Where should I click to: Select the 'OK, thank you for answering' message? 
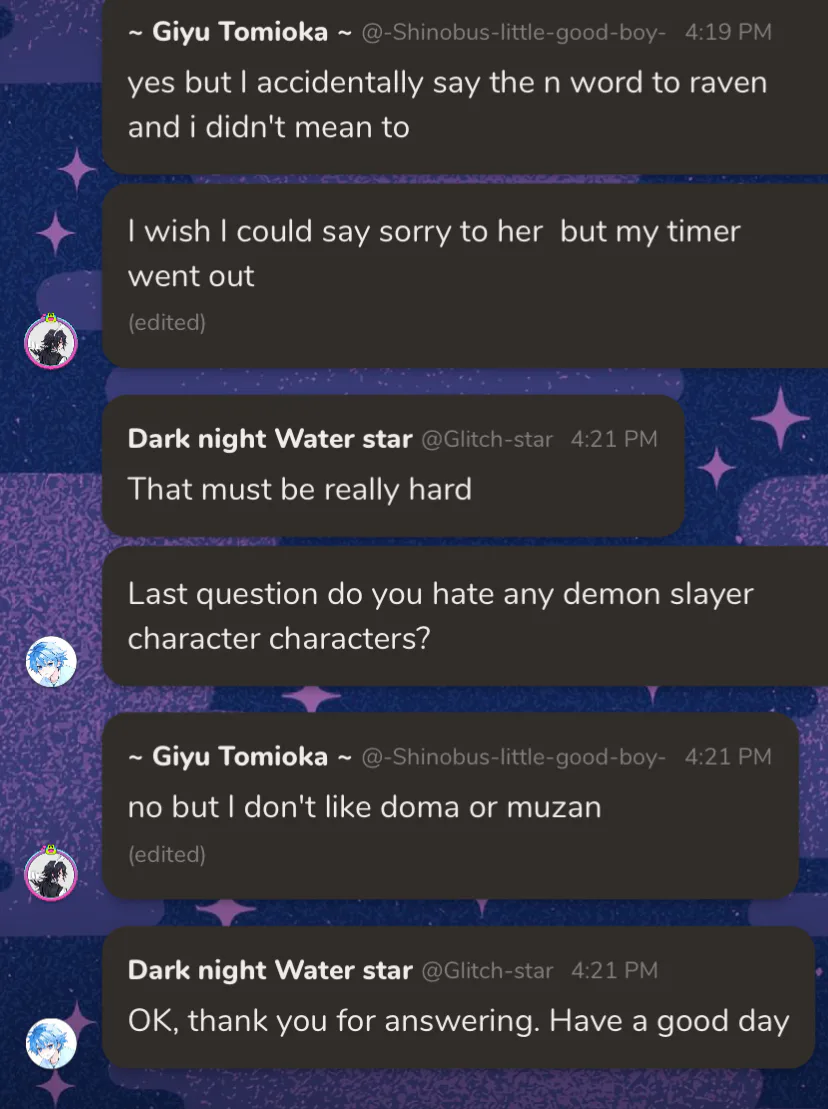[x=458, y=1022]
